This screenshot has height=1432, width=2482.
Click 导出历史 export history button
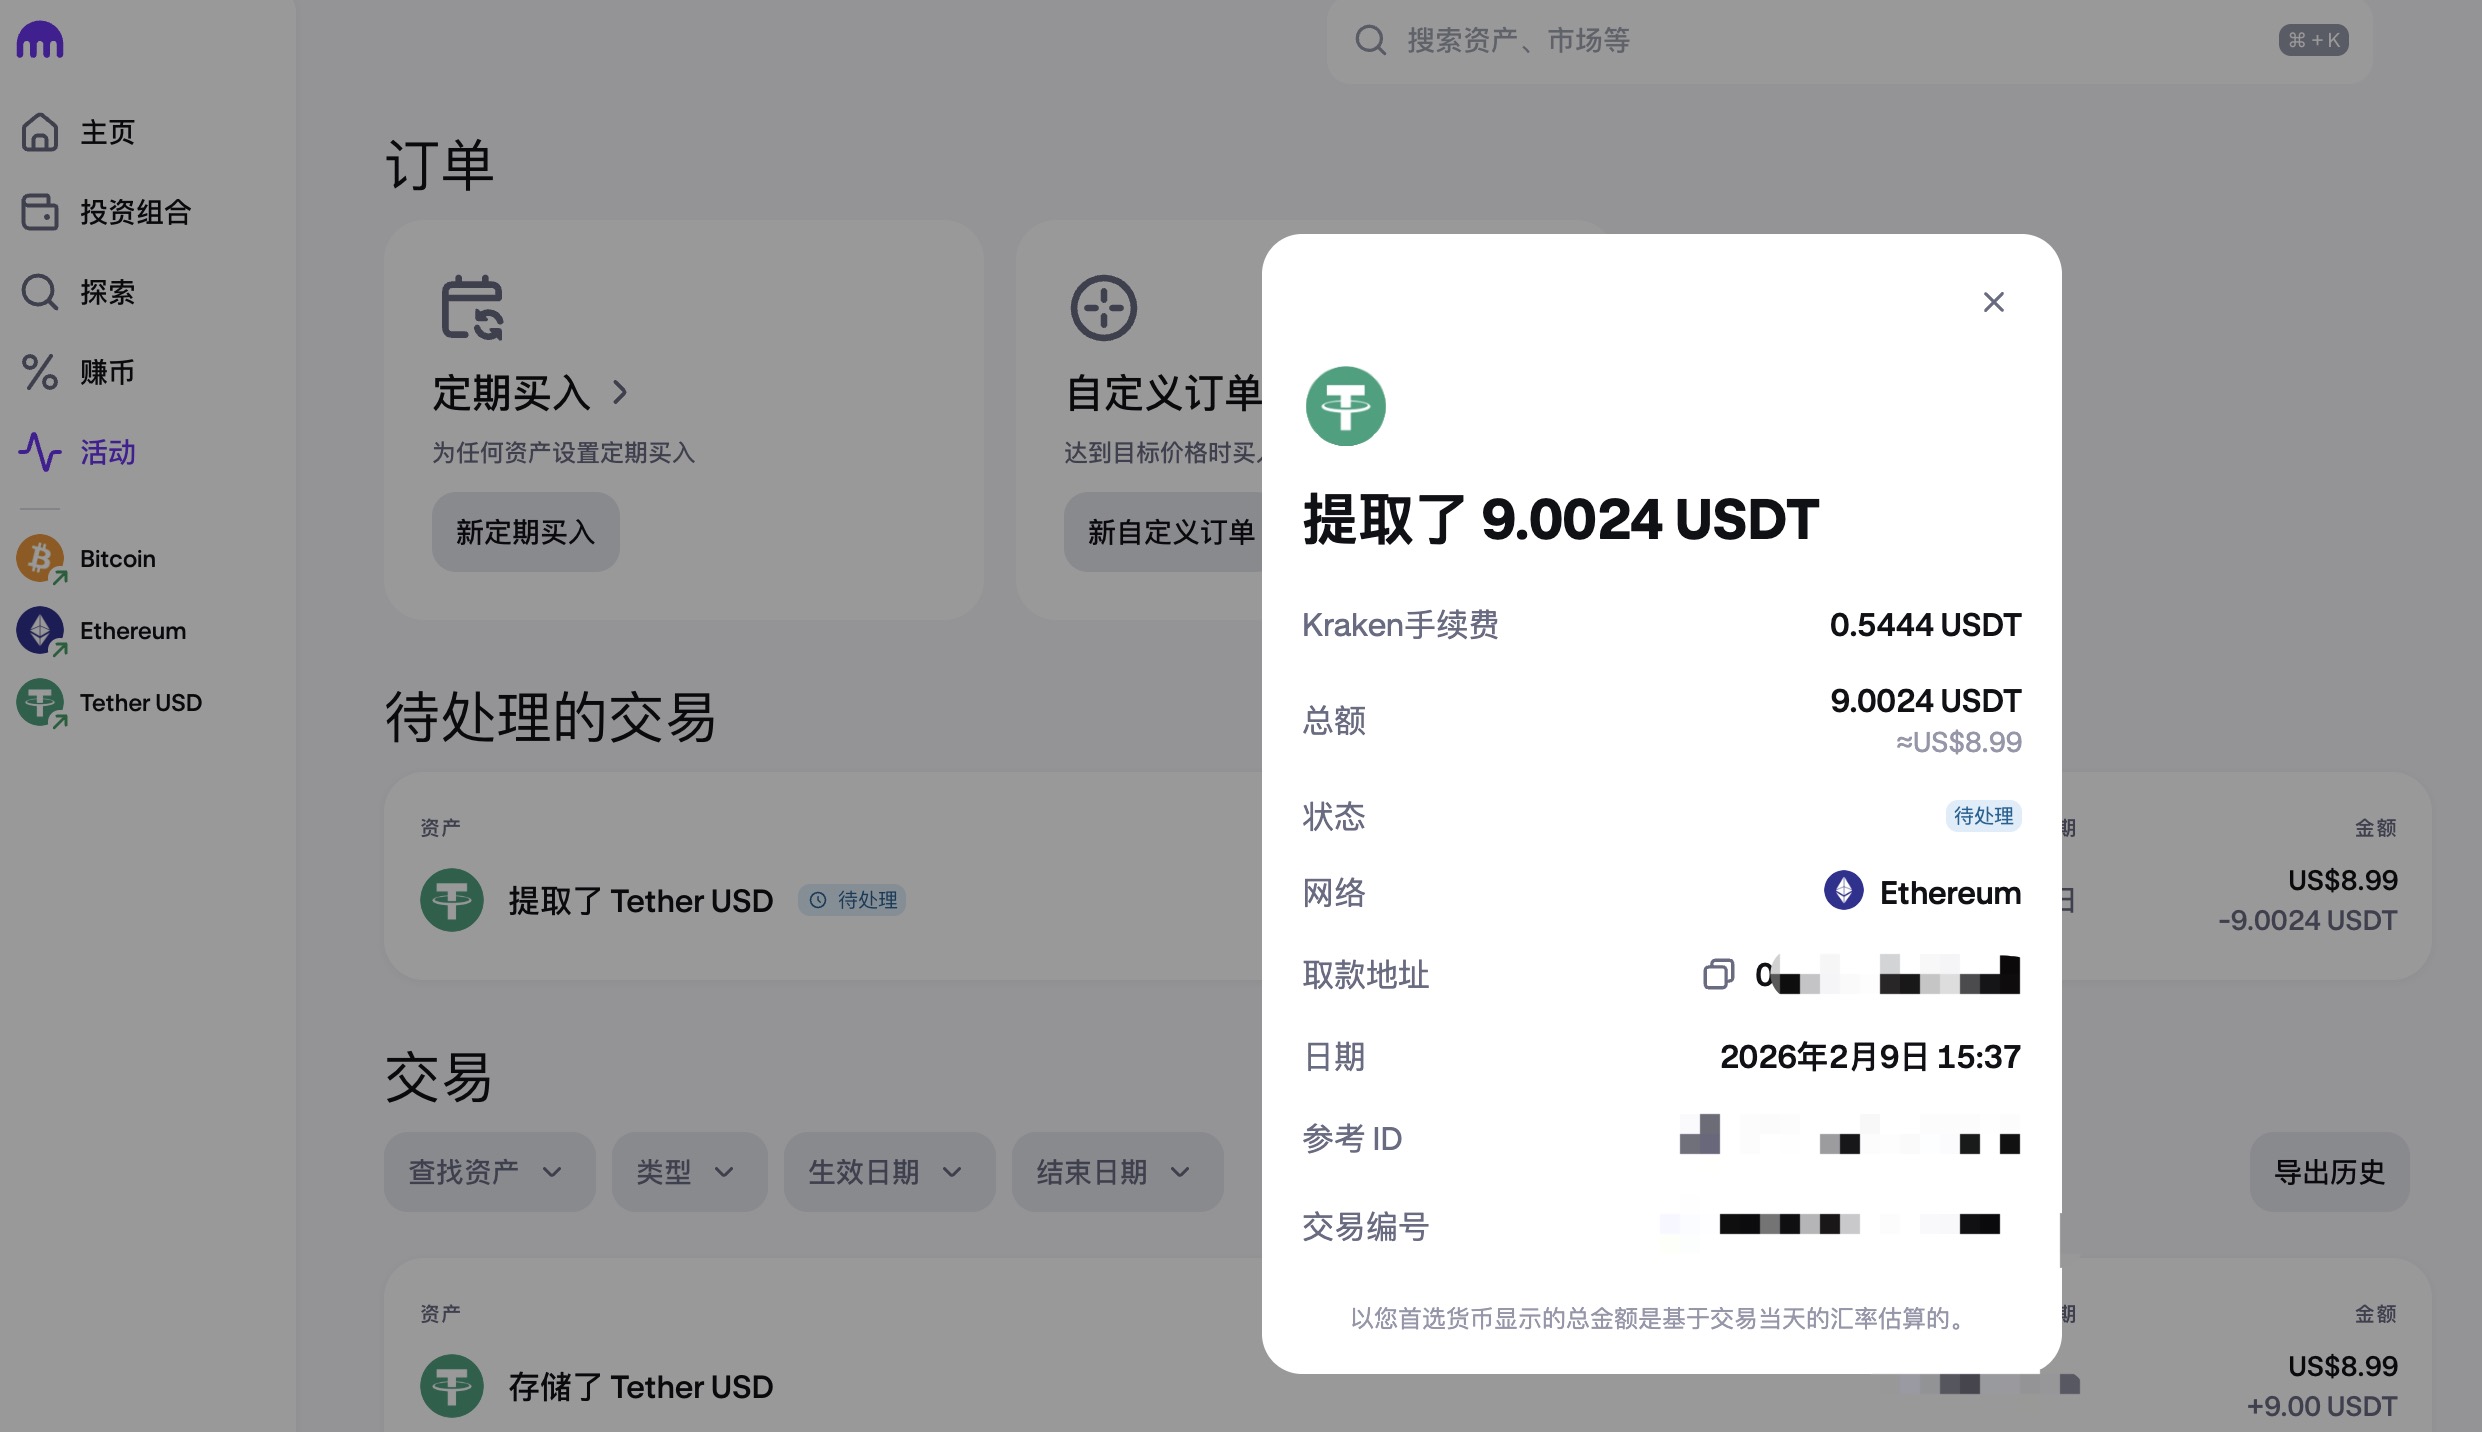click(x=2328, y=1172)
